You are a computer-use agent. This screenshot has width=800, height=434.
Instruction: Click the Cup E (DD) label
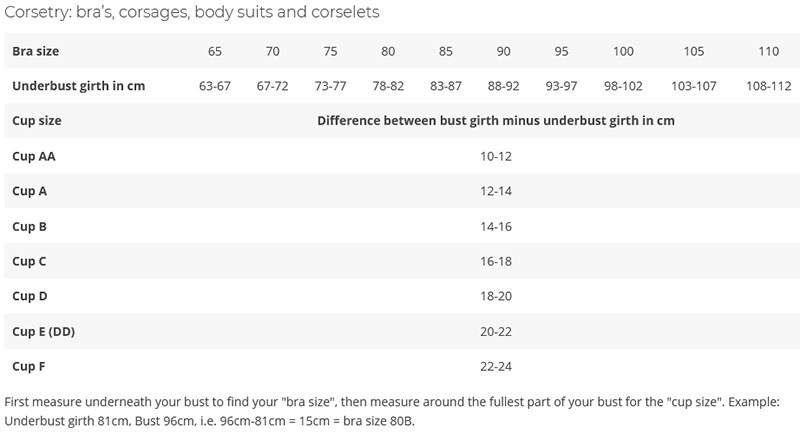tap(44, 331)
